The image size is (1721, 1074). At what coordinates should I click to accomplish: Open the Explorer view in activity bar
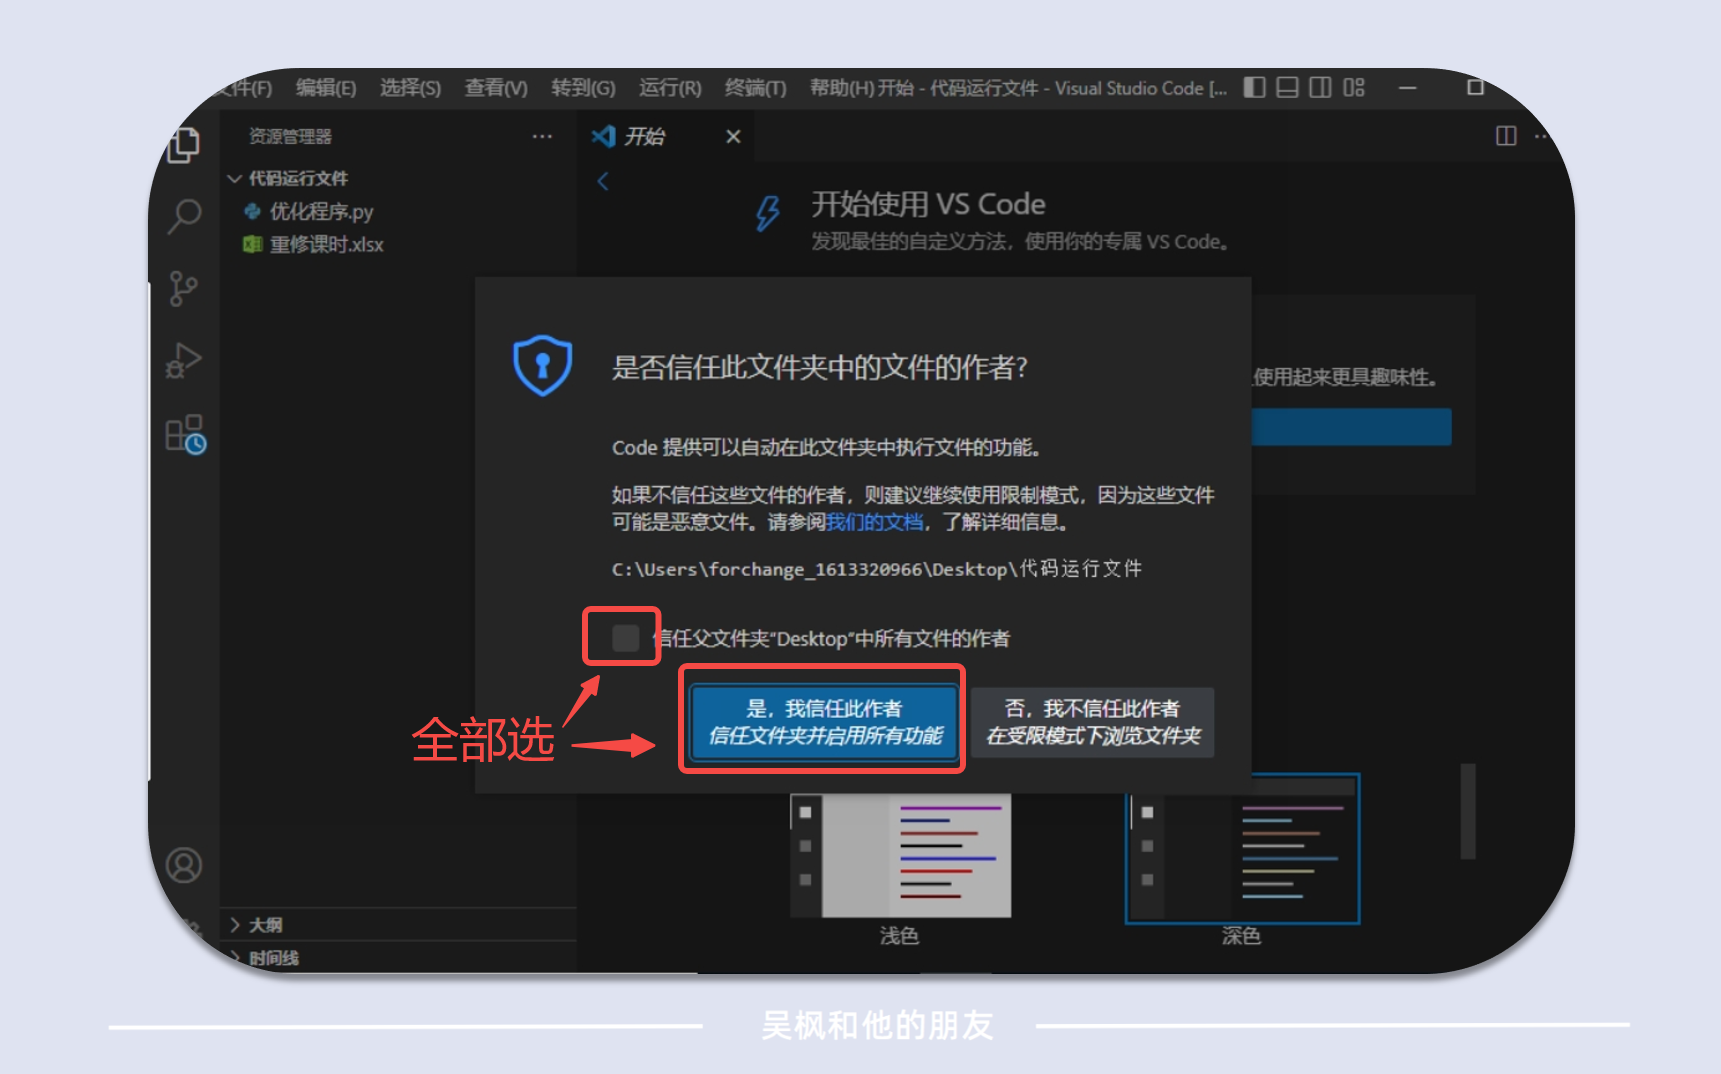click(x=184, y=145)
